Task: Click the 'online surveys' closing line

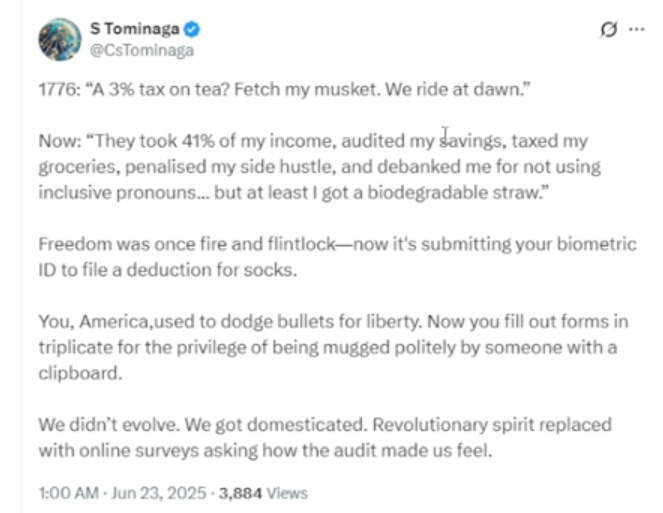Action: (x=266, y=450)
